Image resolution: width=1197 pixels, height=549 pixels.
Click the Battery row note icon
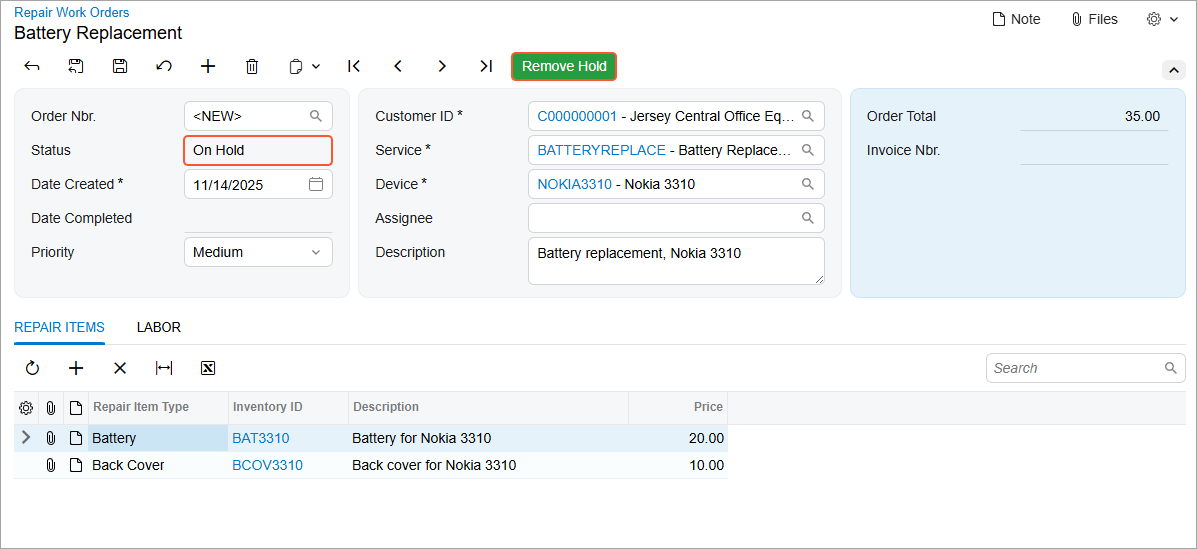click(x=76, y=438)
